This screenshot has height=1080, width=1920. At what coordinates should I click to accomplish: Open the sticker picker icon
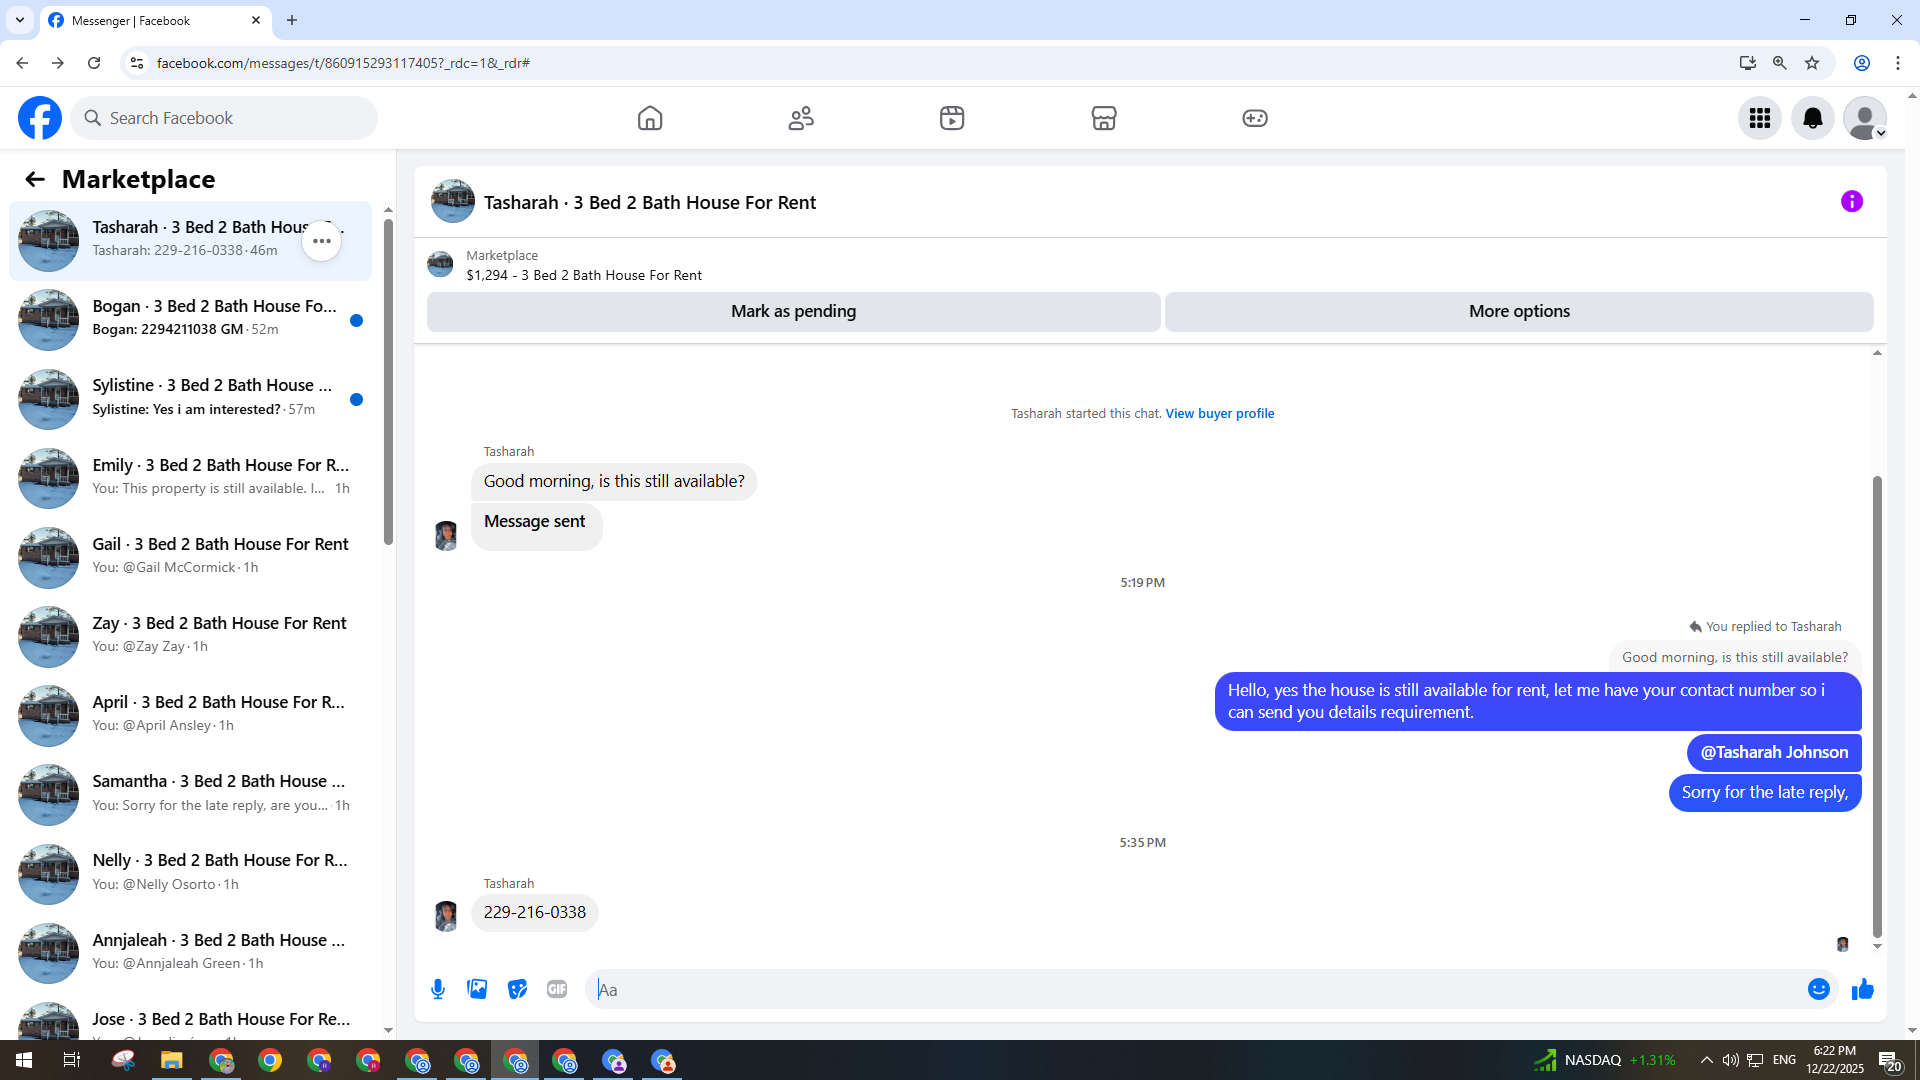(x=517, y=989)
